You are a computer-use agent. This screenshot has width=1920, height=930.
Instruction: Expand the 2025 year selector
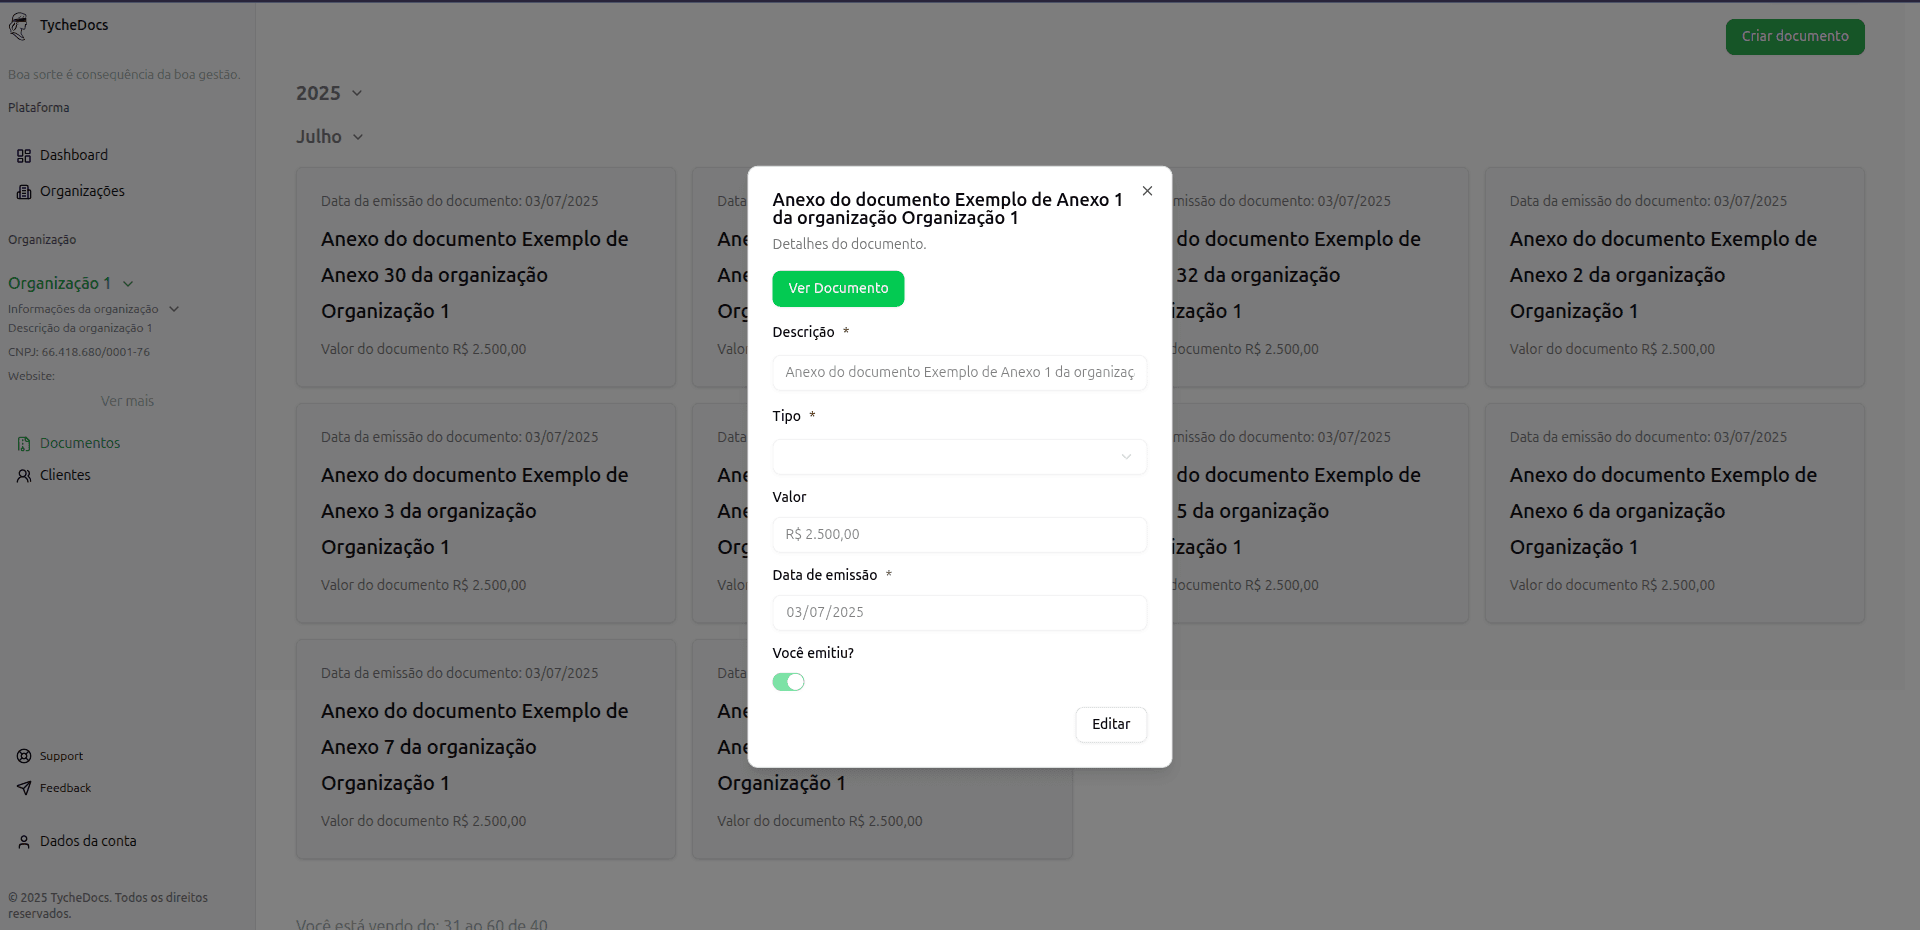[x=329, y=93]
